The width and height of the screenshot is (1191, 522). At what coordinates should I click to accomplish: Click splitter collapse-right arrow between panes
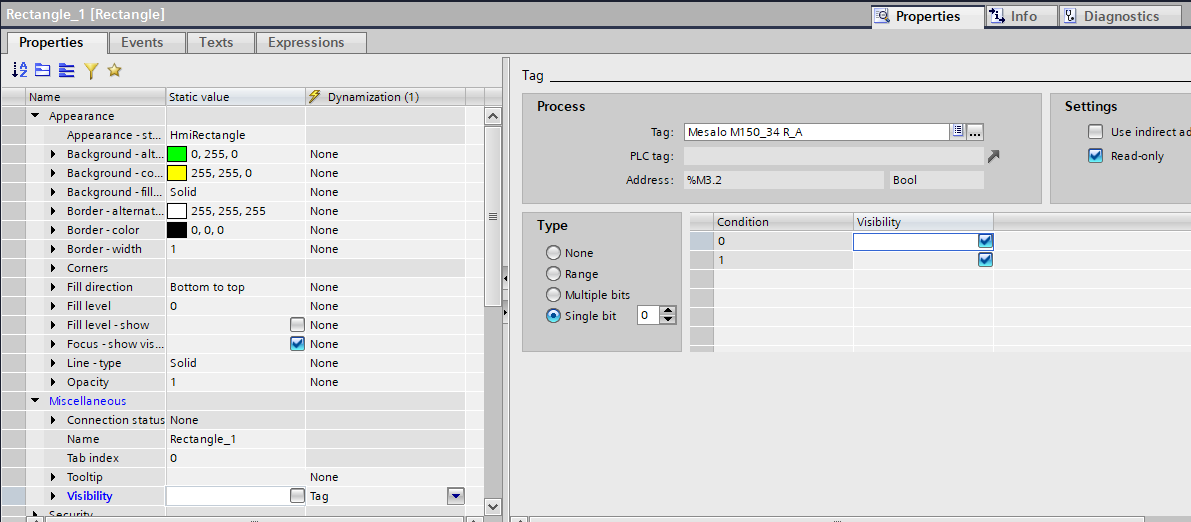click(x=506, y=312)
